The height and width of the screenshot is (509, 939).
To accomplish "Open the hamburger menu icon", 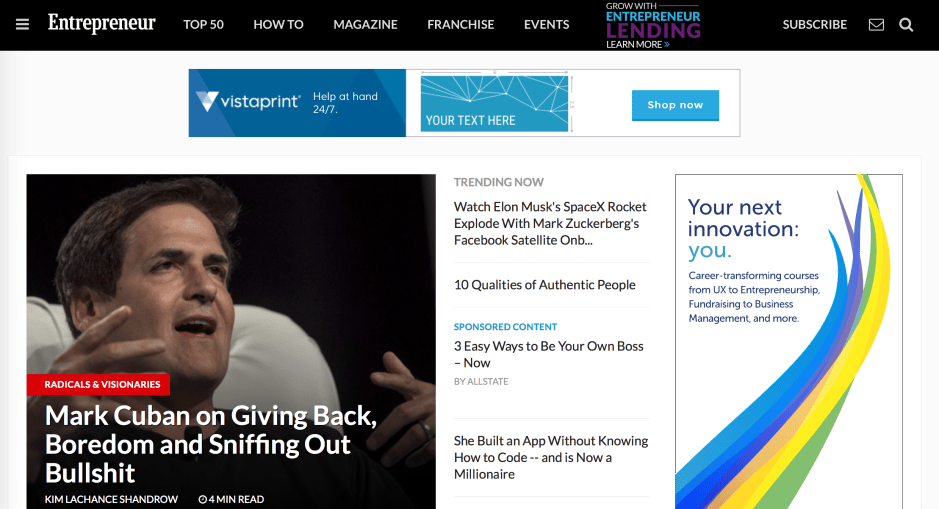I will tap(22, 25).
